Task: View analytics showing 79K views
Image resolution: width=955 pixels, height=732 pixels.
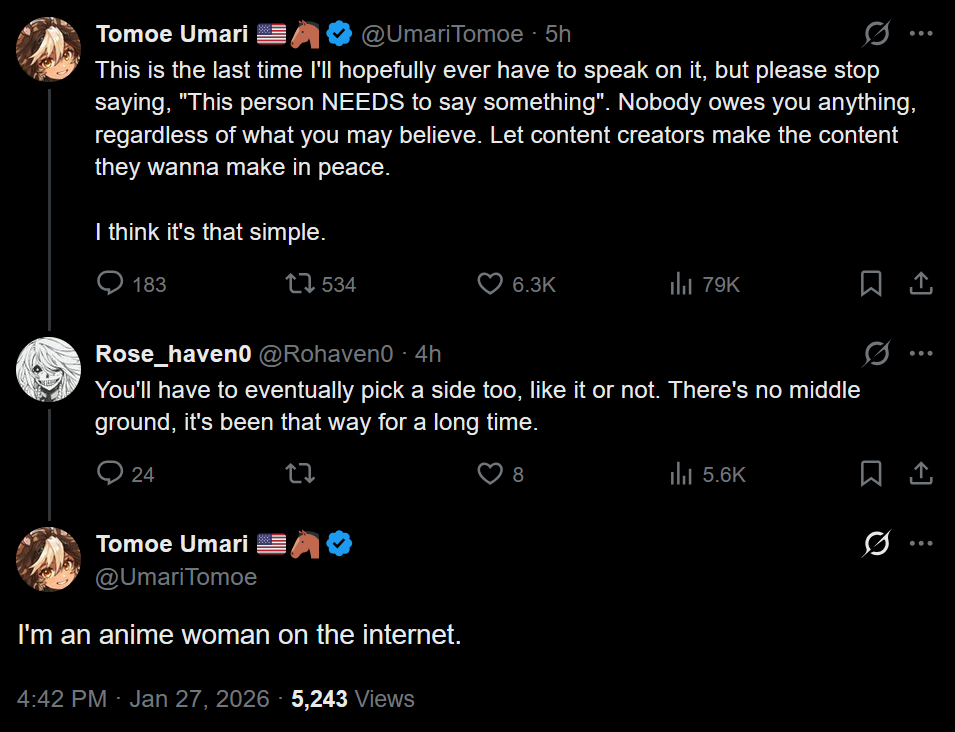Action: [681, 284]
